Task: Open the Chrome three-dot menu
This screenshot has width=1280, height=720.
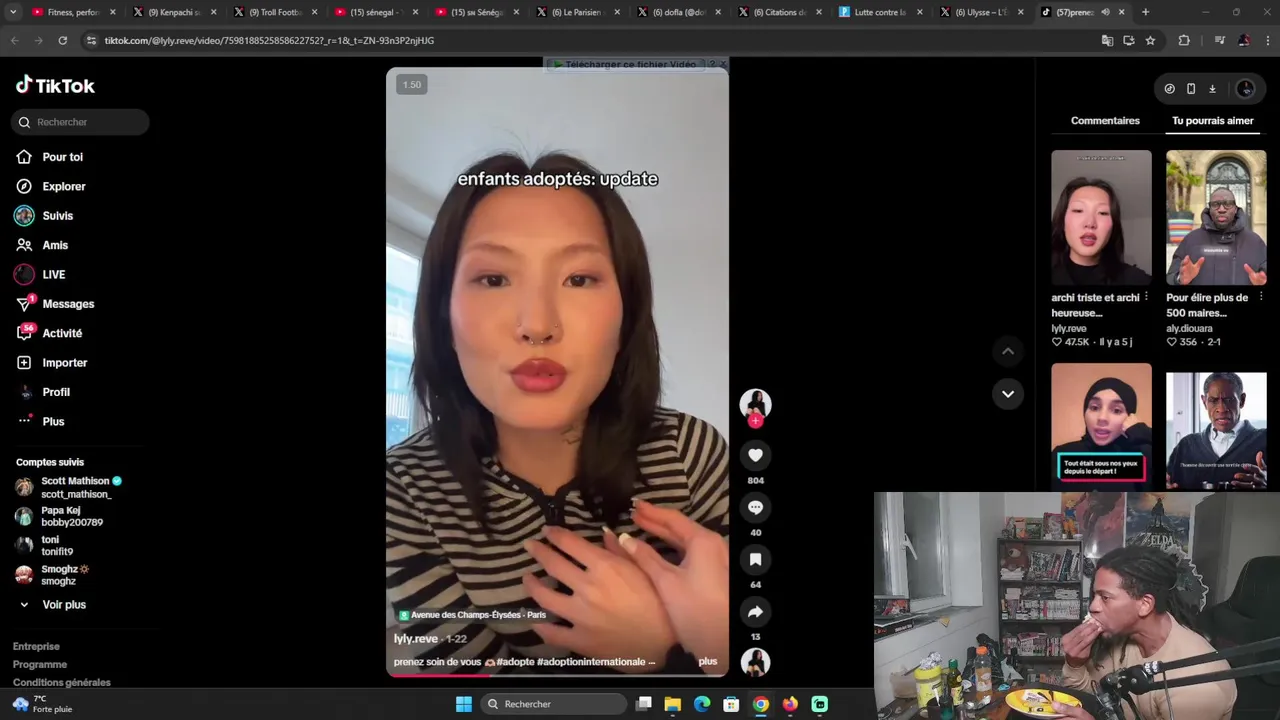Action: pyautogui.click(x=1266, y=40)
